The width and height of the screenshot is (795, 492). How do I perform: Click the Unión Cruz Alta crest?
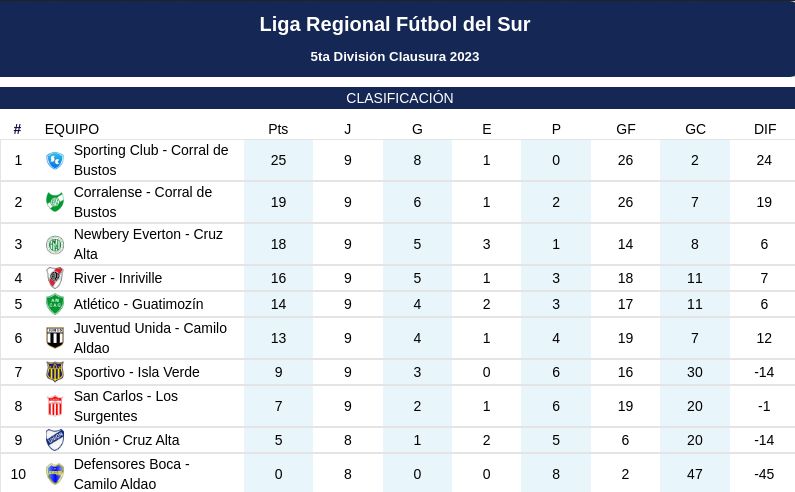(55, 440)
